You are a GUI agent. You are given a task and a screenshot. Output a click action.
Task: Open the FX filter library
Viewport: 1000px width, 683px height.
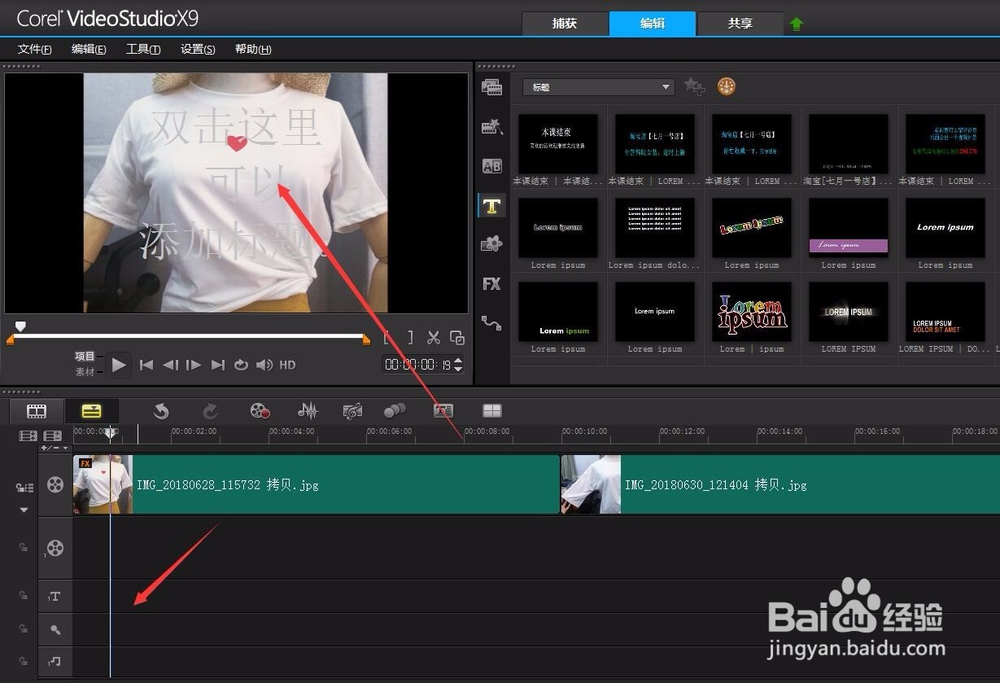(492, 284)
